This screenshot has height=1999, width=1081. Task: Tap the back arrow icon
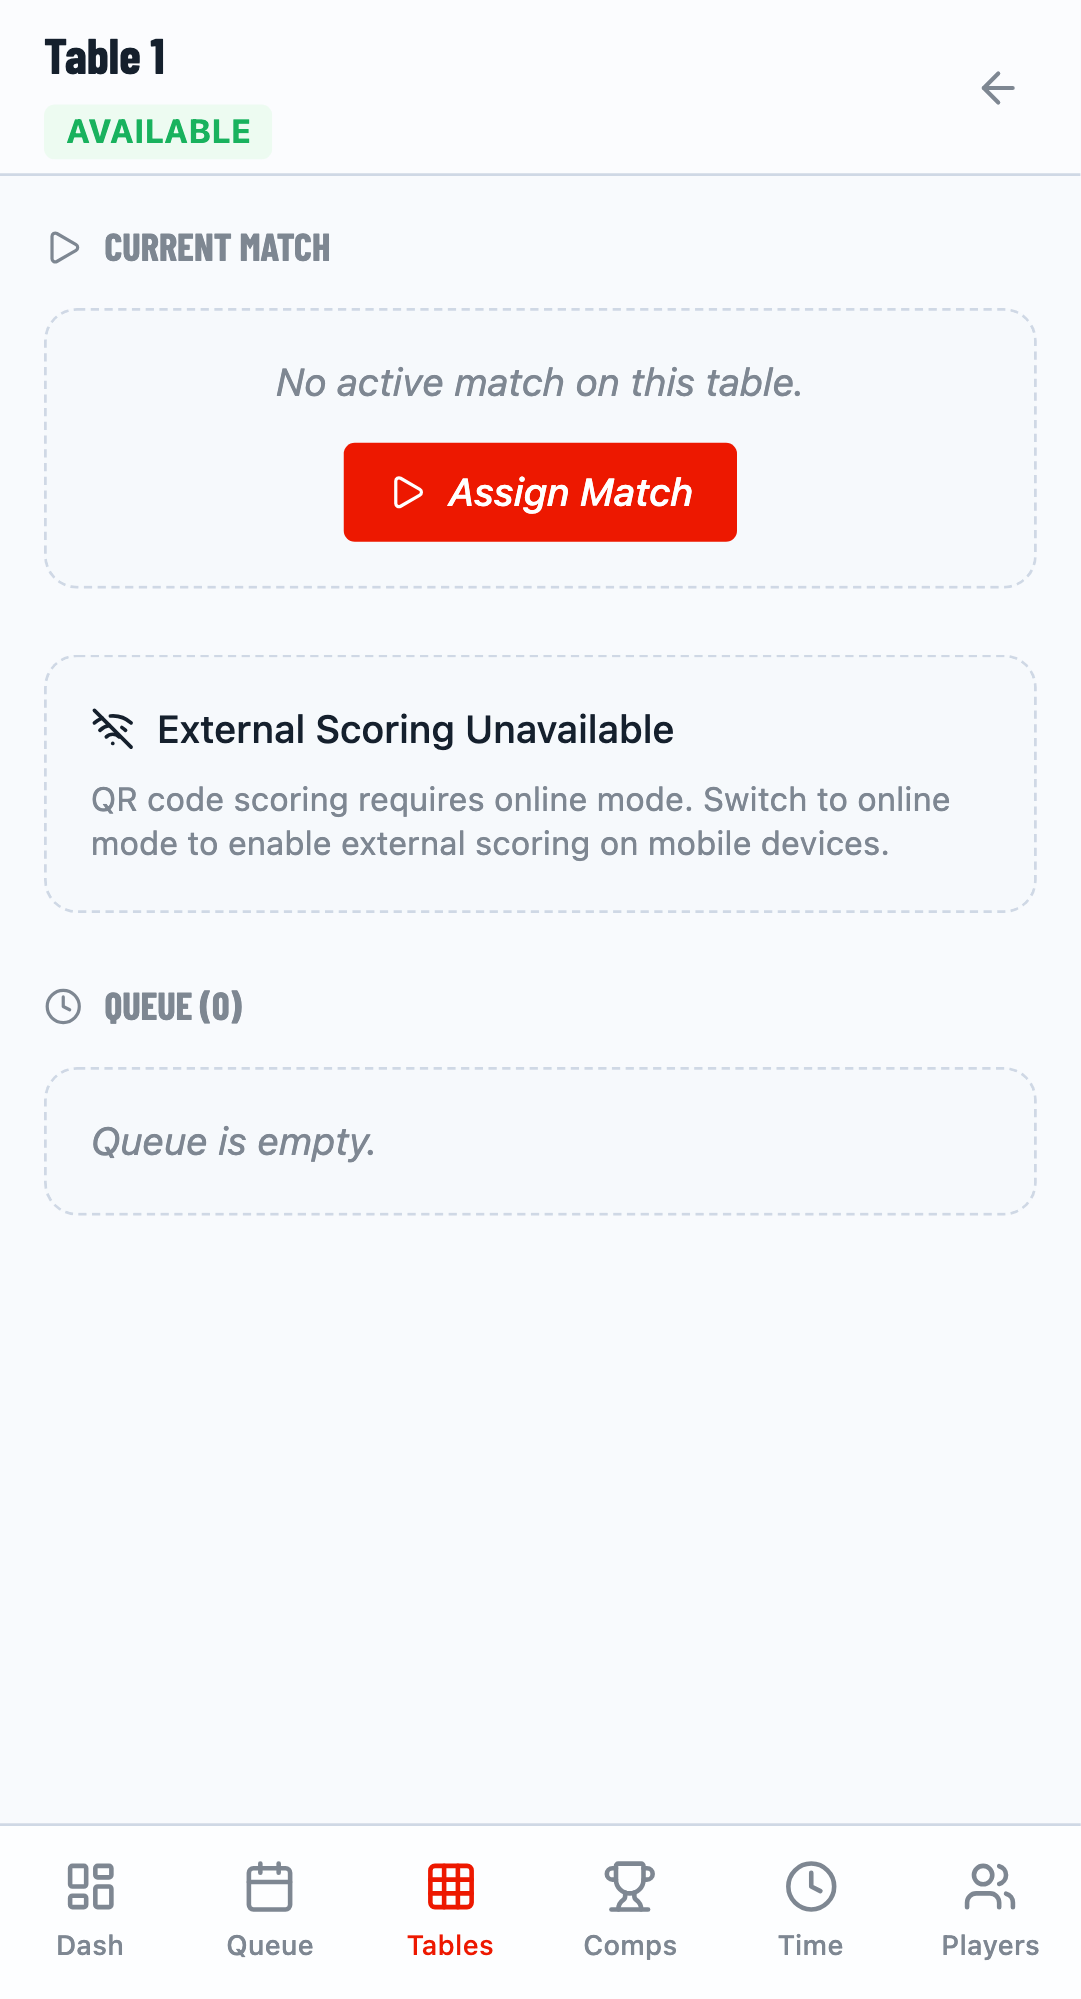[998, 88]
